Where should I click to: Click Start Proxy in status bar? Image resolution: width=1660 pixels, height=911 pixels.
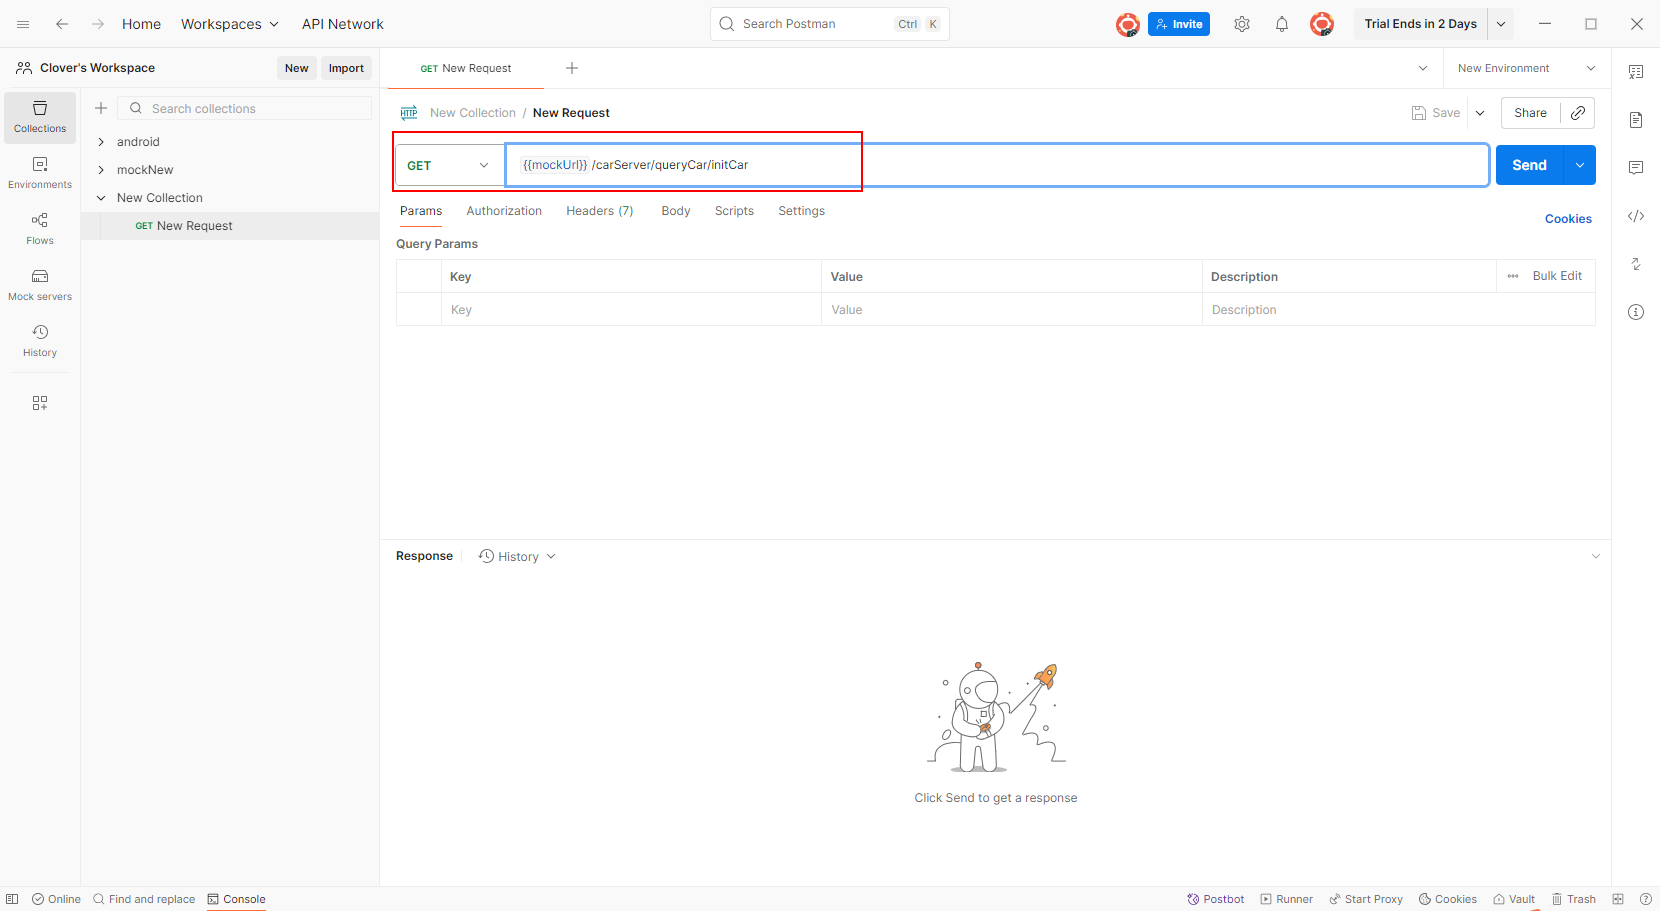pos(1366,899)
